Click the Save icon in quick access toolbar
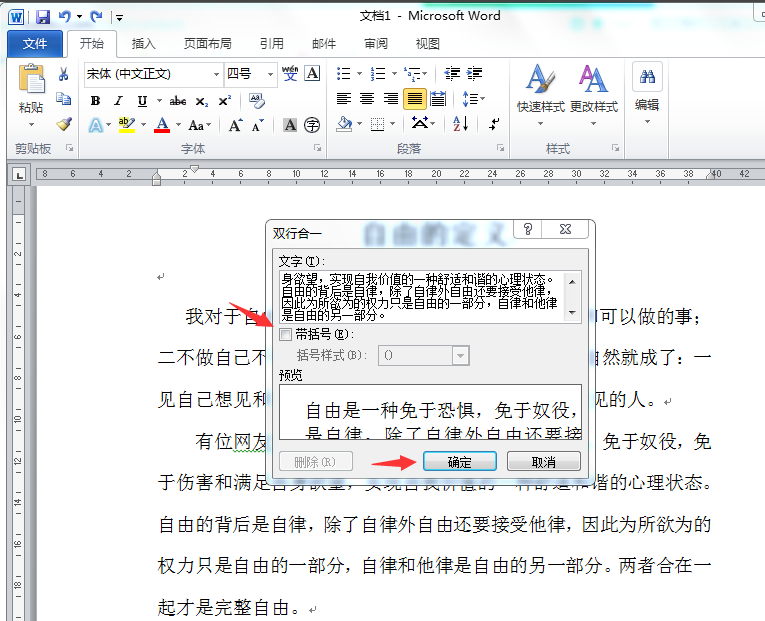Screen dimensions: 765x621 [43, 17]
